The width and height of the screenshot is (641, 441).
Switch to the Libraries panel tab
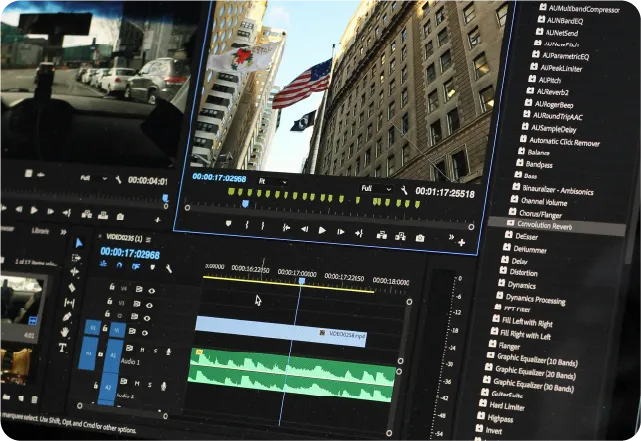(x=41, y=230)
